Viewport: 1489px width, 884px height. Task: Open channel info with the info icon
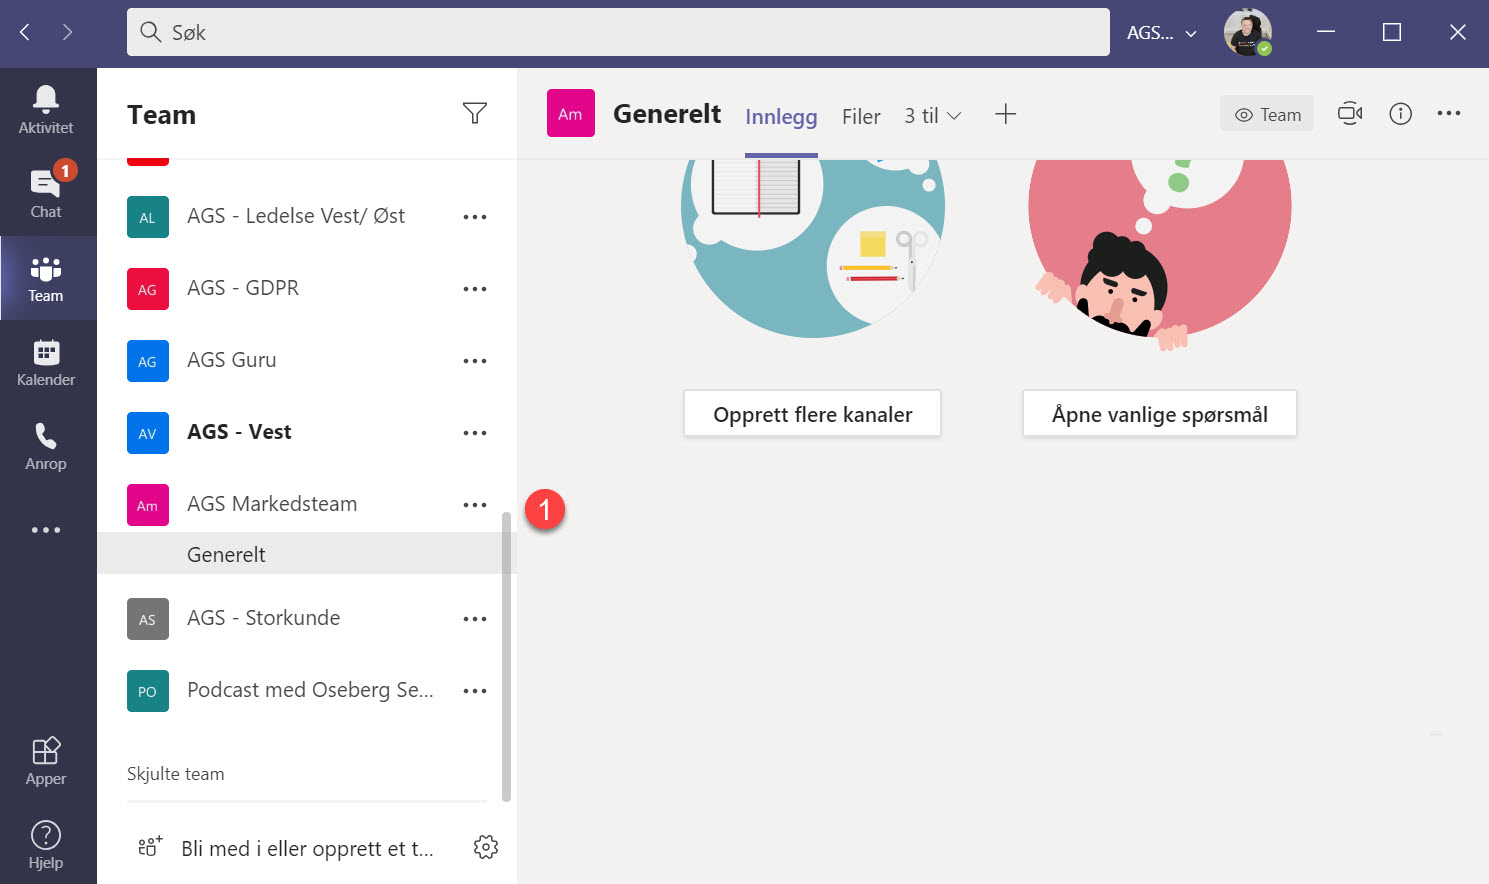click(x=1400, y=113)
